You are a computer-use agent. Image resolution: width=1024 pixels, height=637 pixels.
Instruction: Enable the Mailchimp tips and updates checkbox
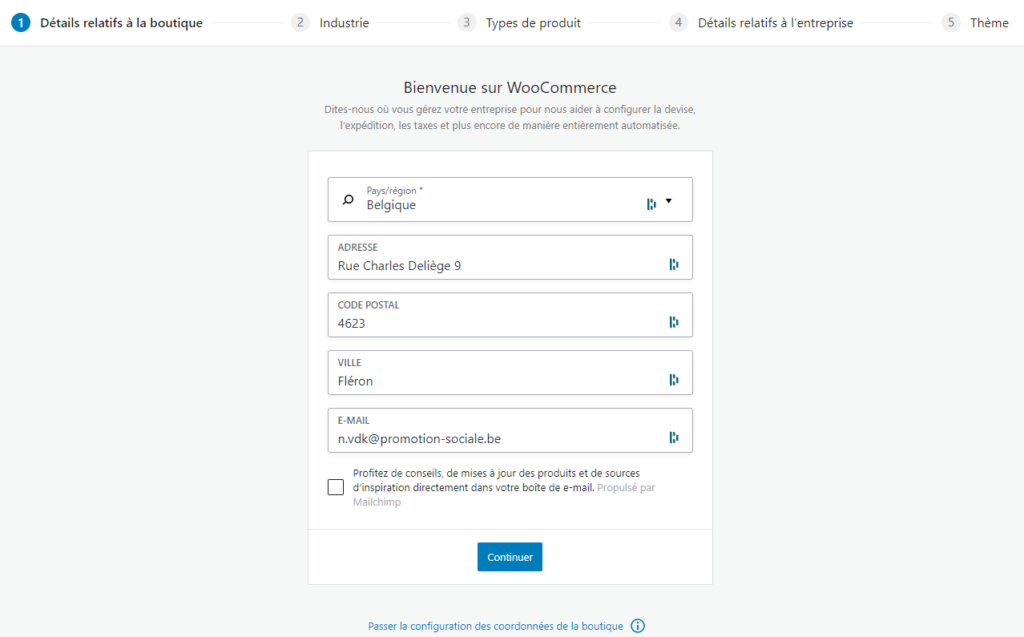[336, 487]
